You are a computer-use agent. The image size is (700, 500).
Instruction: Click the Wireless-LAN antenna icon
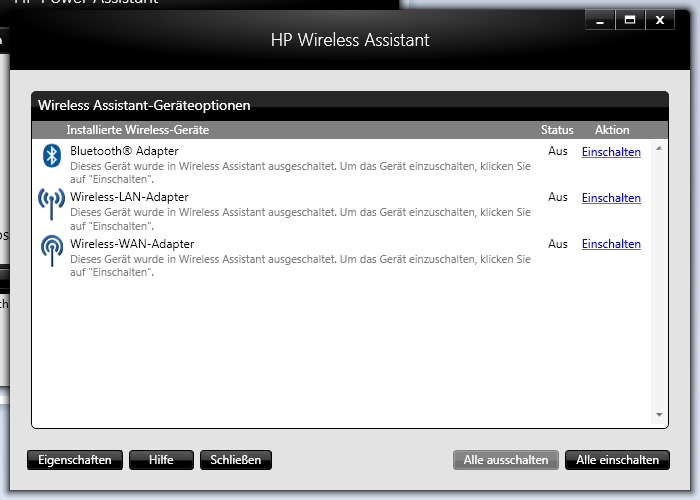click(51, 204)
